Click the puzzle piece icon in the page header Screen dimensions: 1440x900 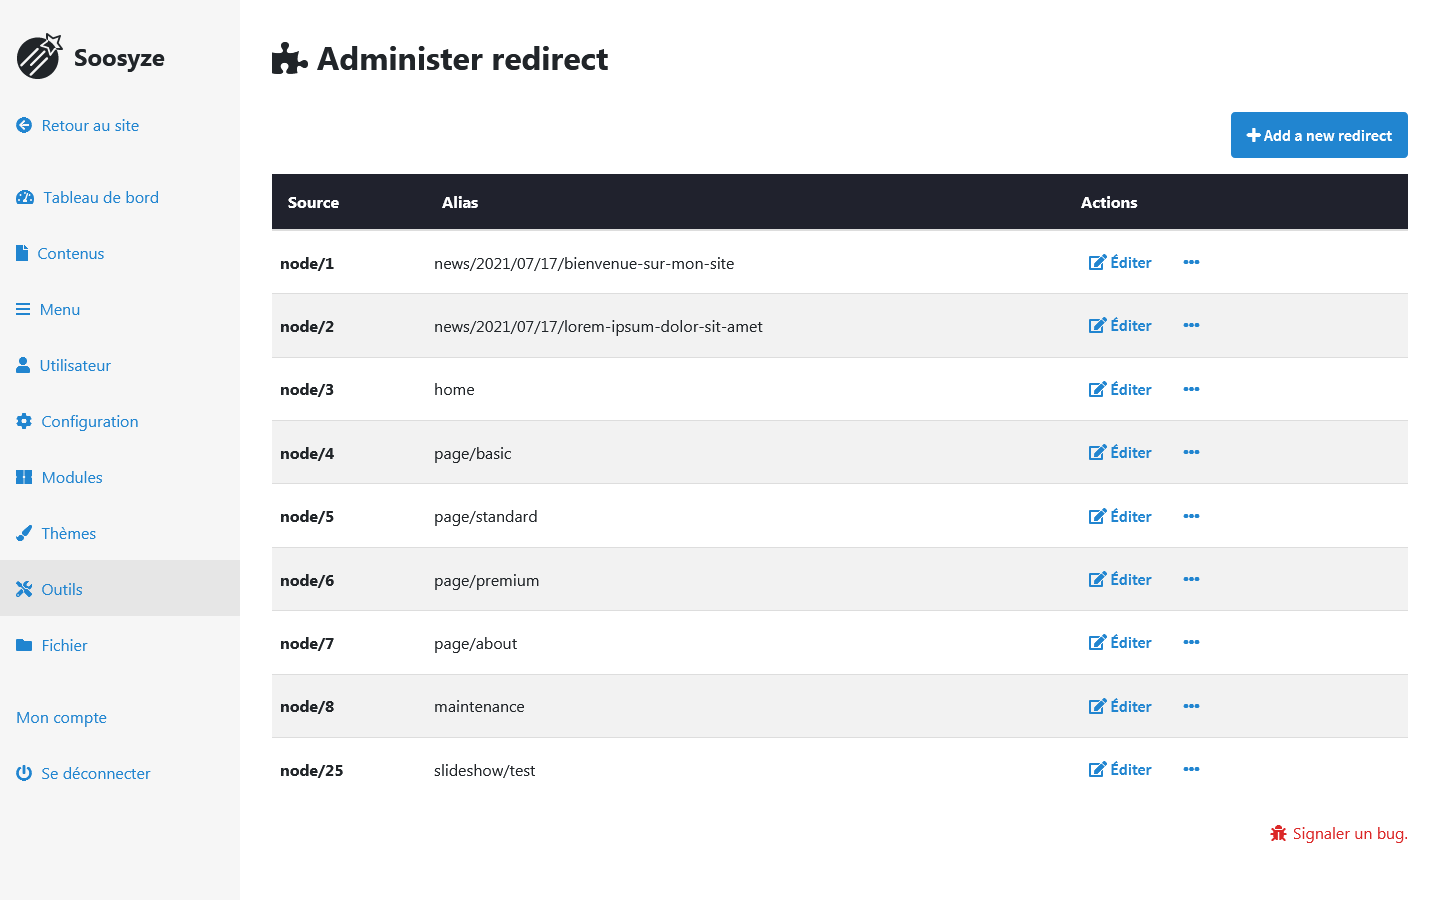(288, 59)
